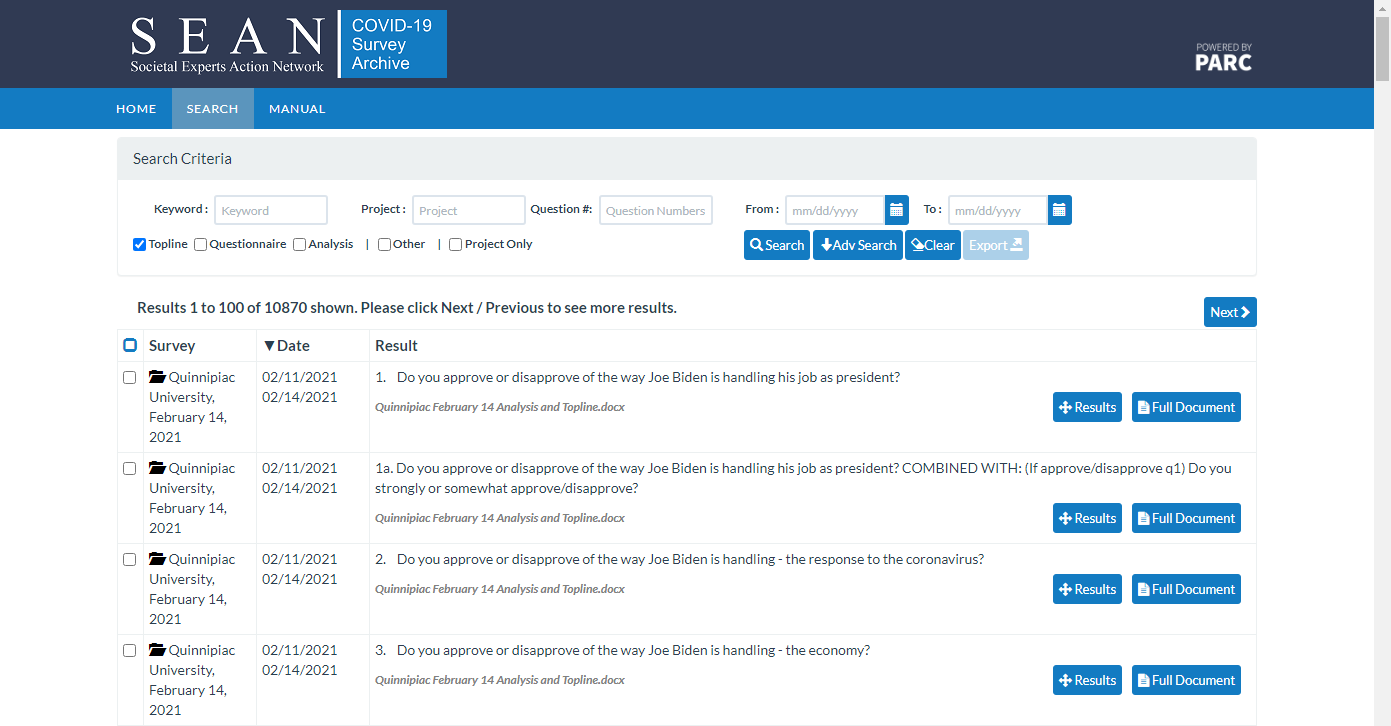Image resolution: width=1391 pixels, height=726 pixels.
Task: Open folder icon for the economy row
Action: [157, 650]
